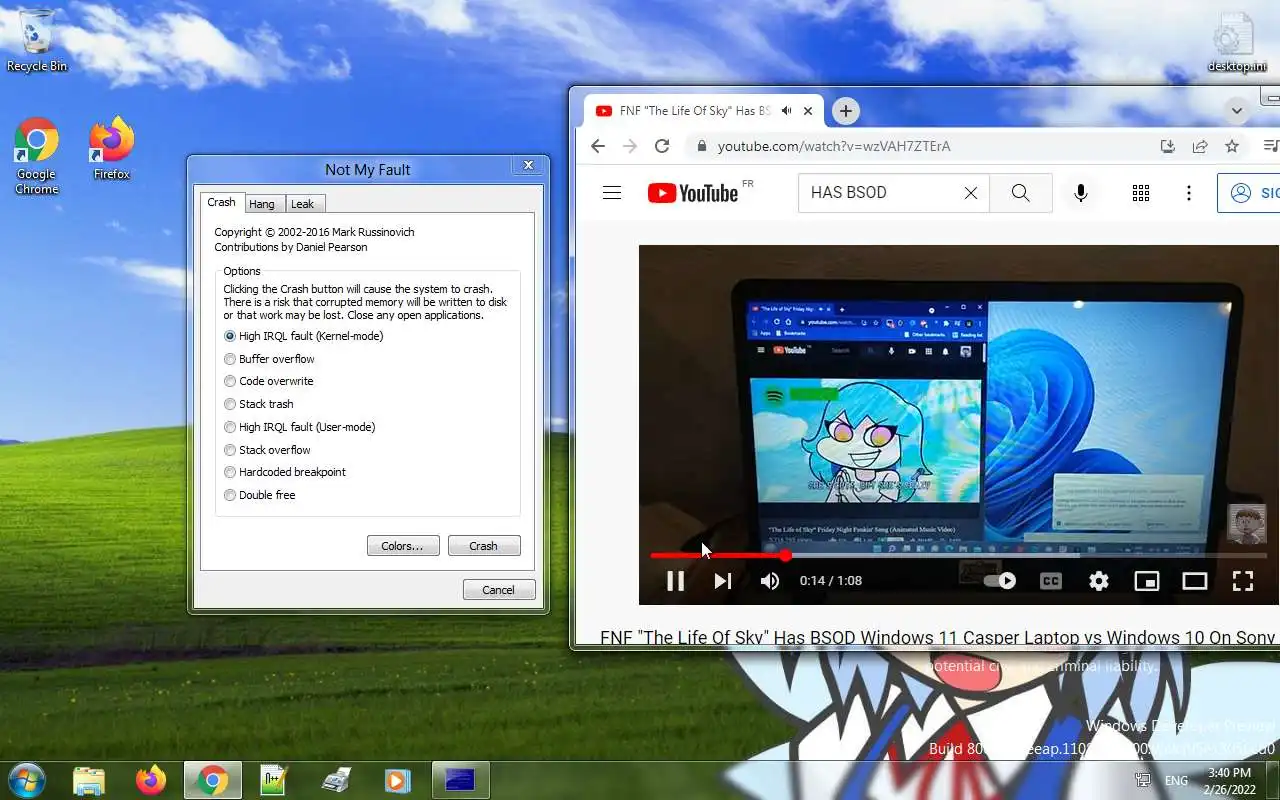Enable the miniplayer
The width and height of the screenshot is (1280, 800).
(1147, 581)
